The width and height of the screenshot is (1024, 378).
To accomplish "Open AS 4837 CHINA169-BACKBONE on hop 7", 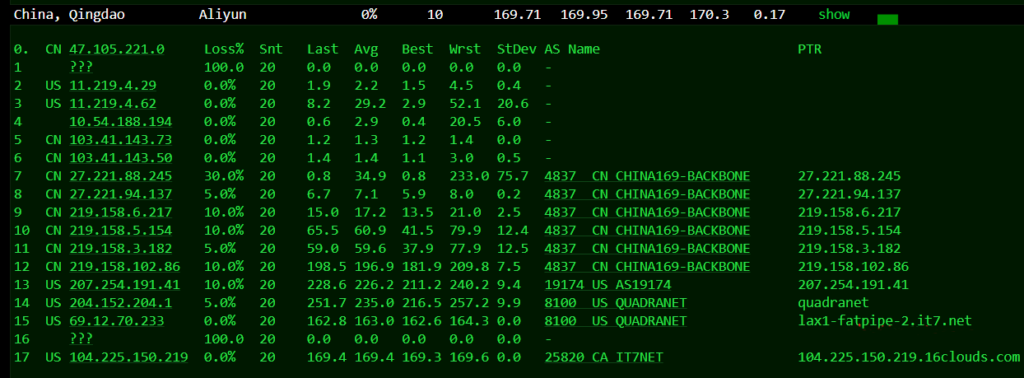I will pos(647,176).
